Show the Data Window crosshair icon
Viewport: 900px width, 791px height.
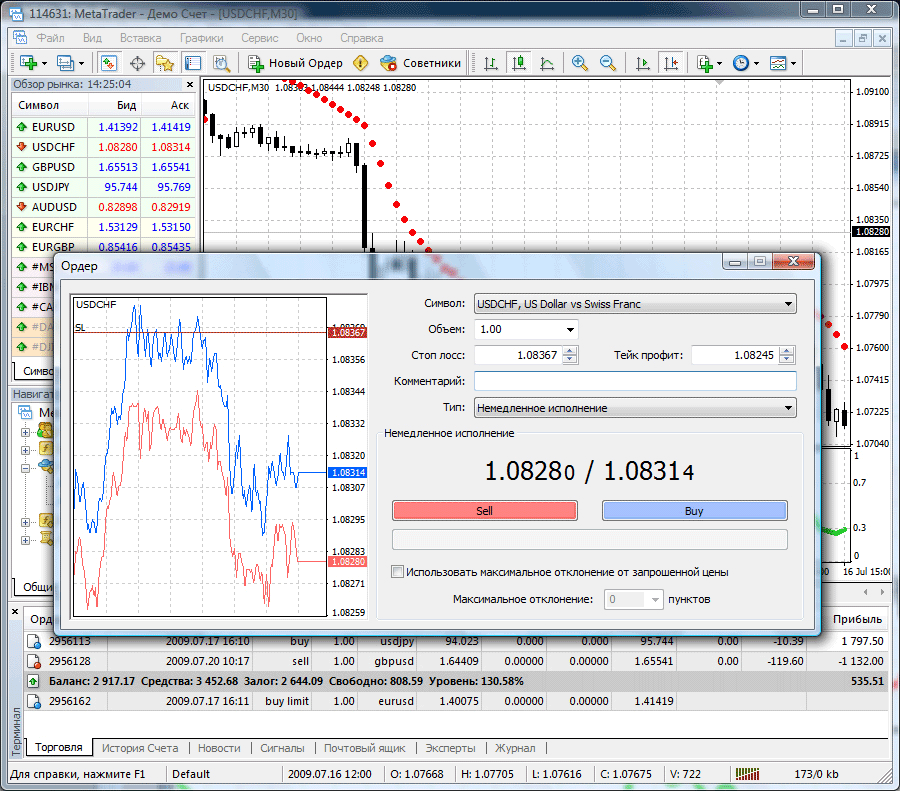137,63
